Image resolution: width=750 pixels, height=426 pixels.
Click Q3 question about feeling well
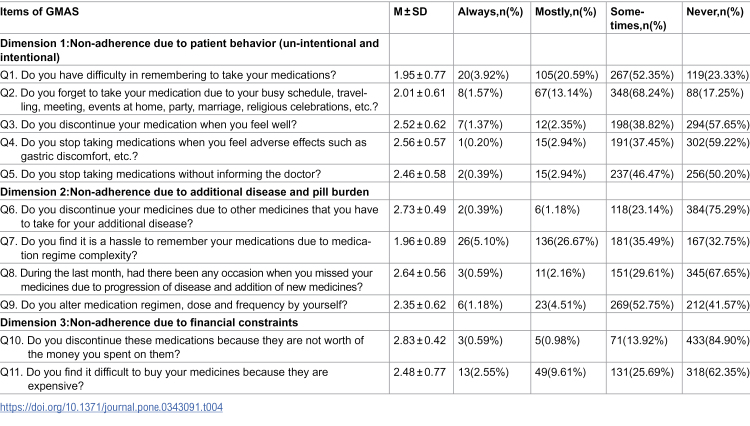[x=148, y=125]
